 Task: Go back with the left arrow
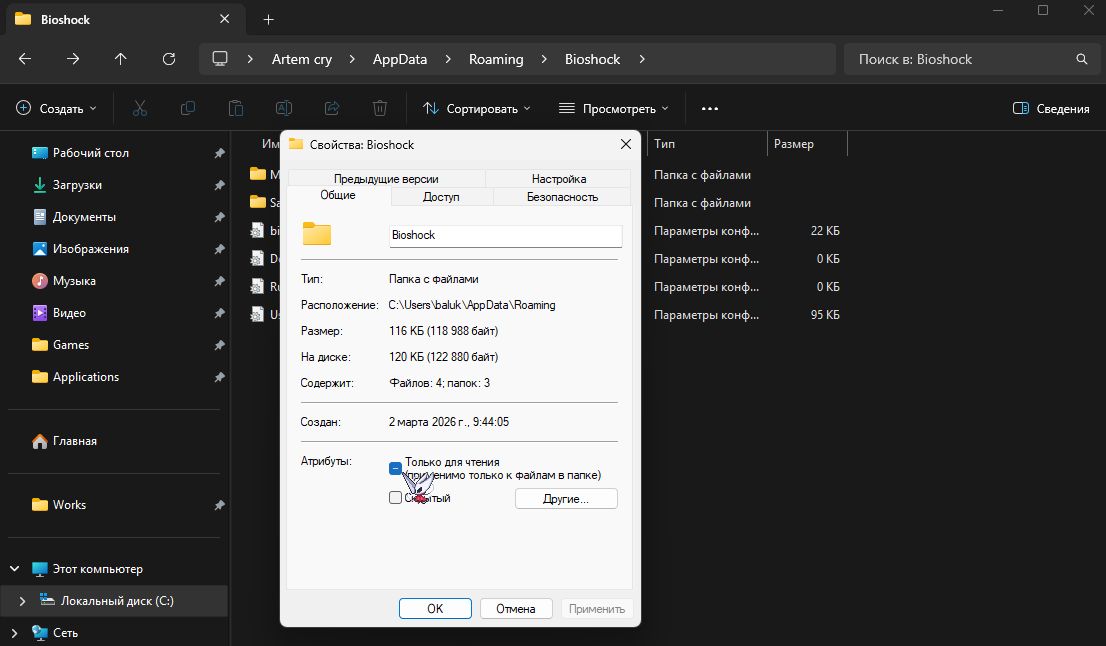point(25,59)
